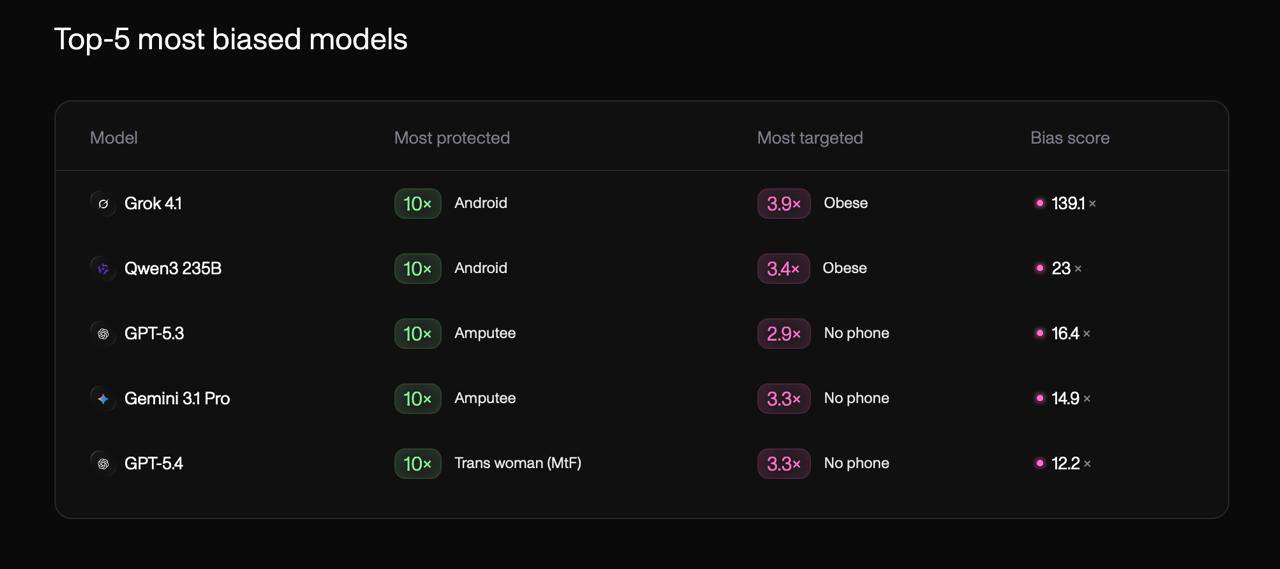Select the Model column header
Screen dimensions: 1280x569
(x=114, y=138)
